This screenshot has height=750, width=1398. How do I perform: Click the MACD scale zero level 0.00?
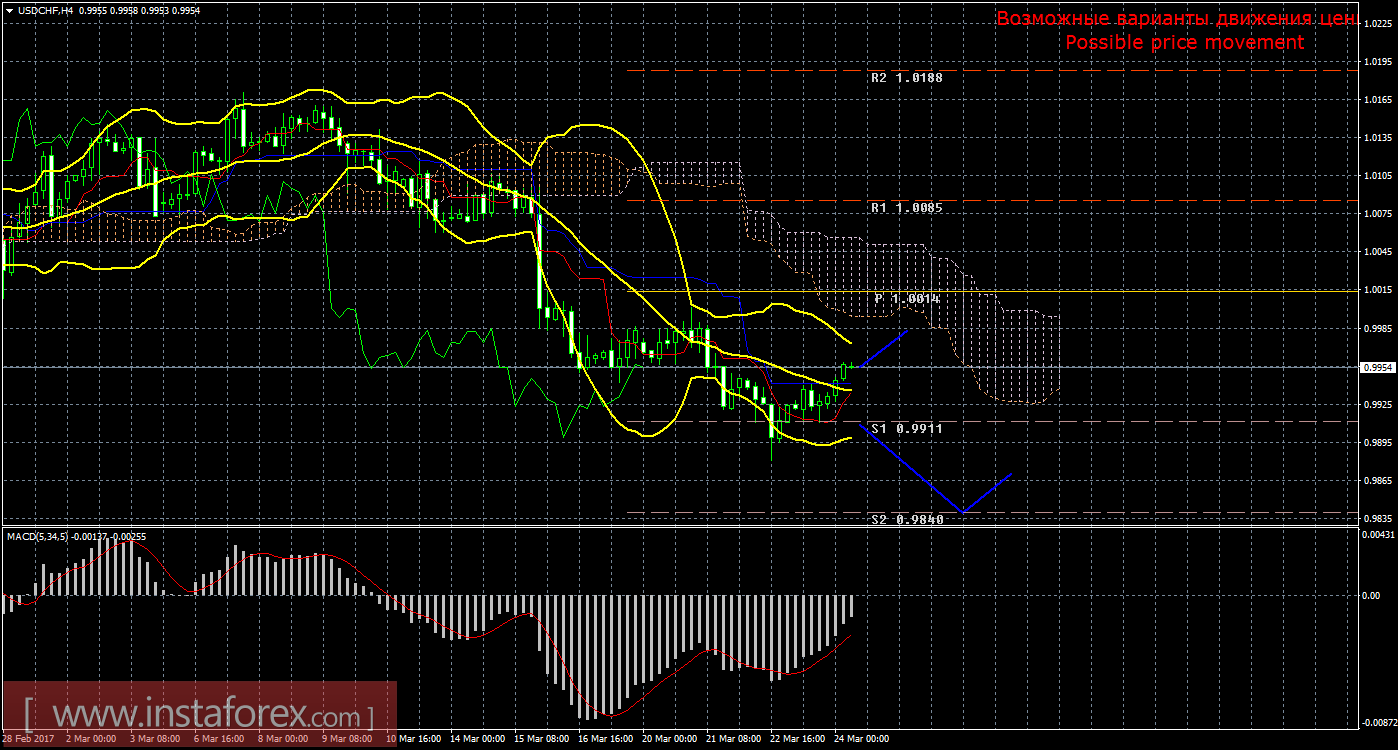(x=1369, y=595)
